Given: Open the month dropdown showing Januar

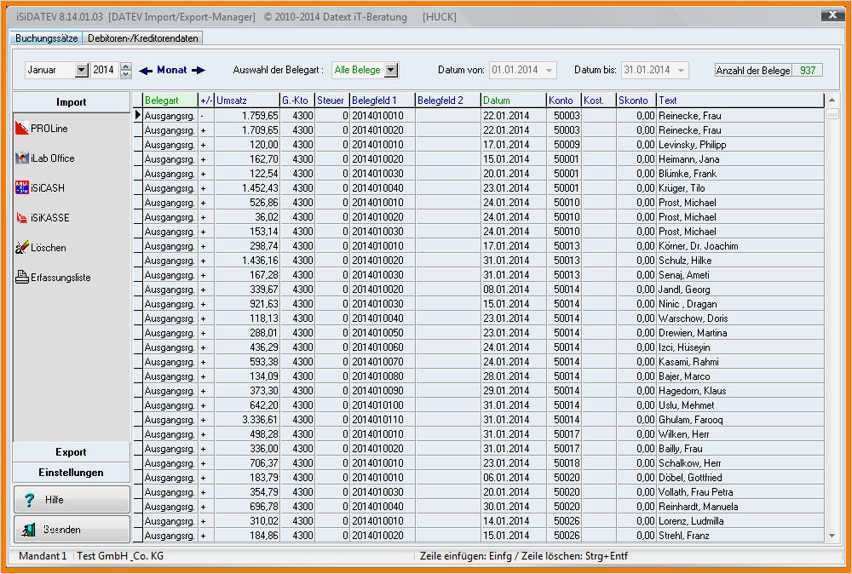Looking at the screenshot, I should pyautogui.click(x=81, y=70).
